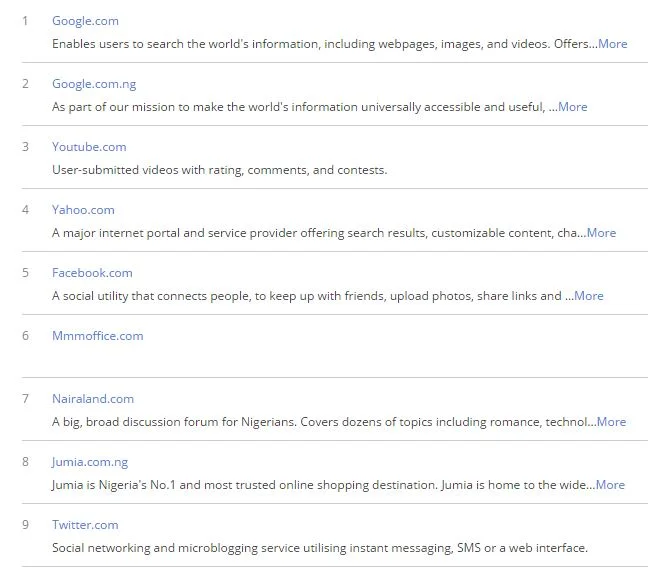Click the Youtube.com description text
Image resolution: width=648 pixels, height=570 pixels.
coord(219,170)
